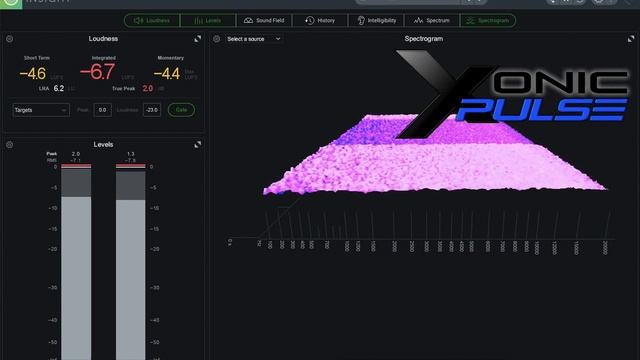Open the Targets preset dropdown

pyautogui.click(x=41, y=110)
